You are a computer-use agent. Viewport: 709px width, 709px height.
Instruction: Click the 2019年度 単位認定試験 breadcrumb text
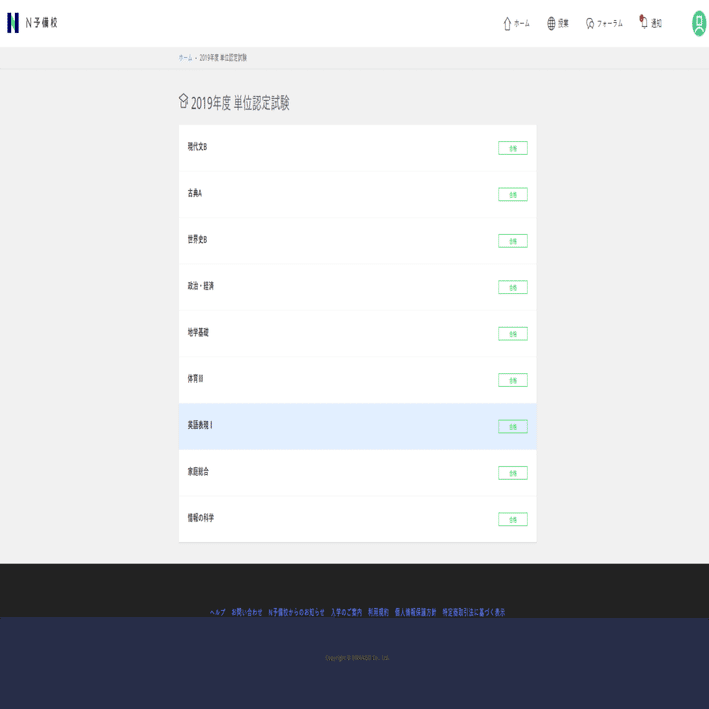click(x=223, y=57)
